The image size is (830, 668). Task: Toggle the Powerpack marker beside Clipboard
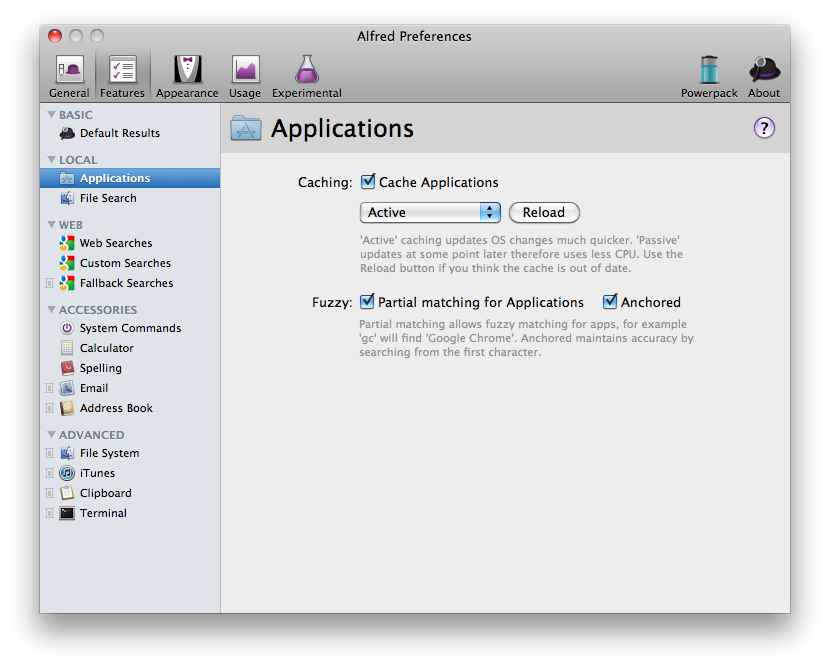[x=49, y=493]
